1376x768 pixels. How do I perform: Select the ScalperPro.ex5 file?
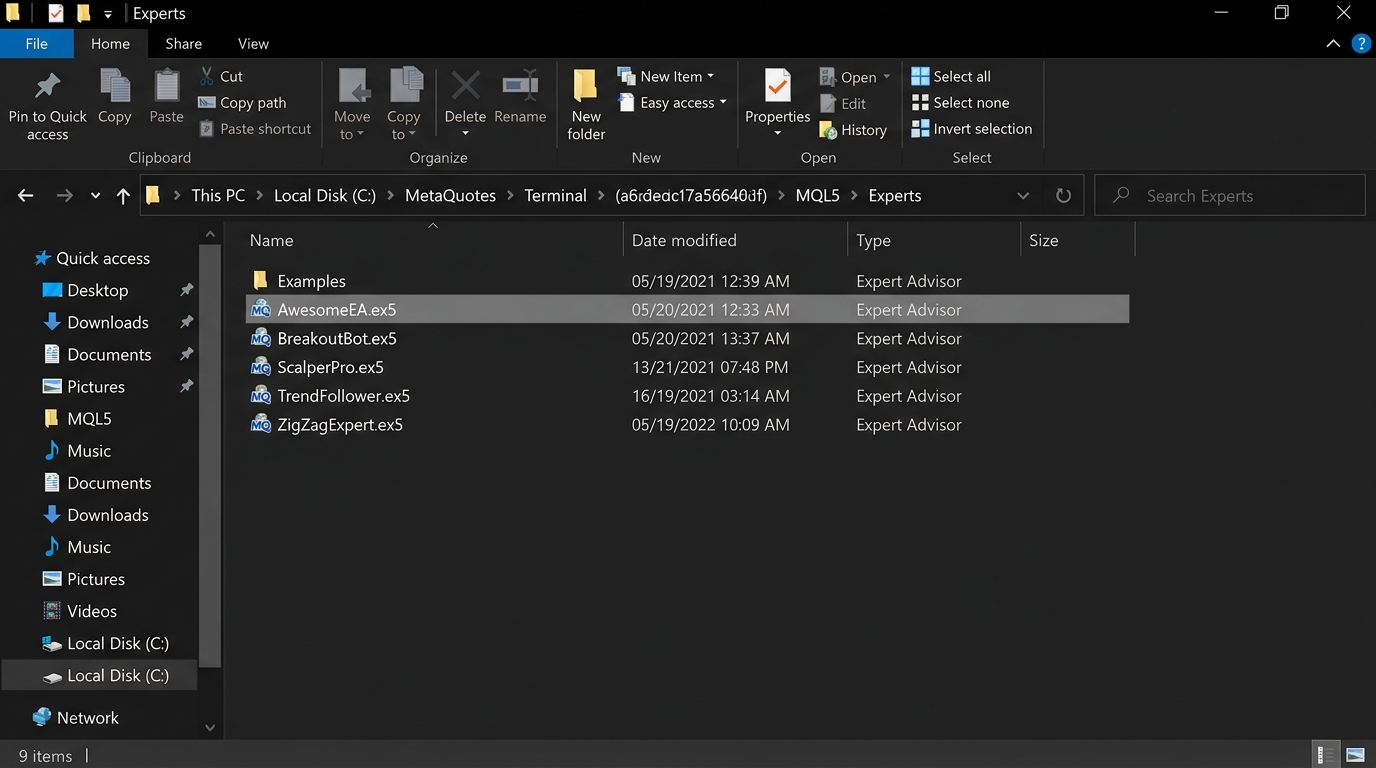[687, 367]
